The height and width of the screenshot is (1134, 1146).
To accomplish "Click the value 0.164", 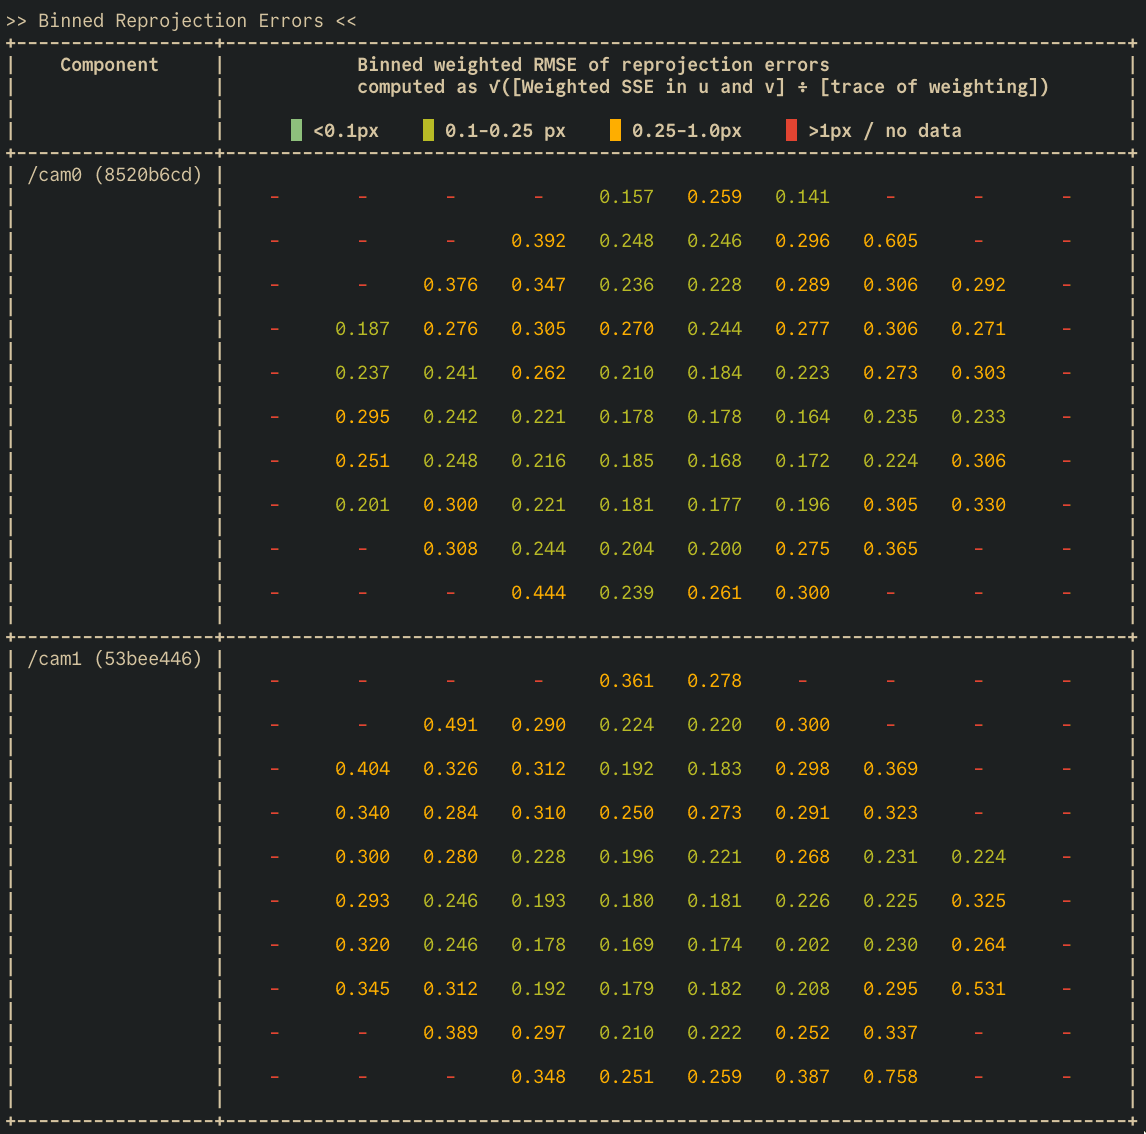I will coord(802,417).
